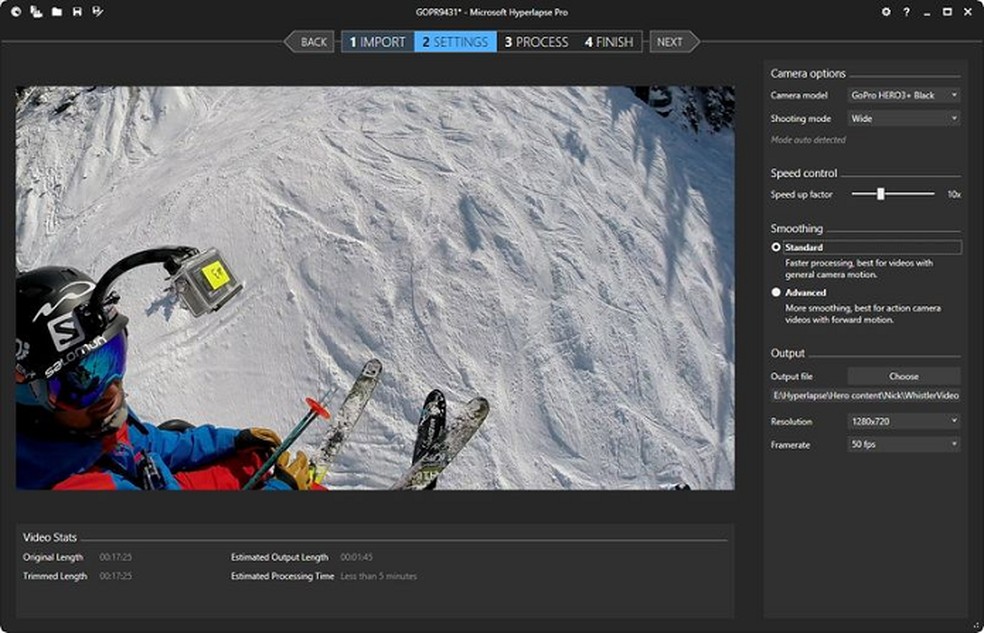This screenshot has height=633, width=984.
Task: Change the Shooting mode from Wide
Action: click(902, 118)
